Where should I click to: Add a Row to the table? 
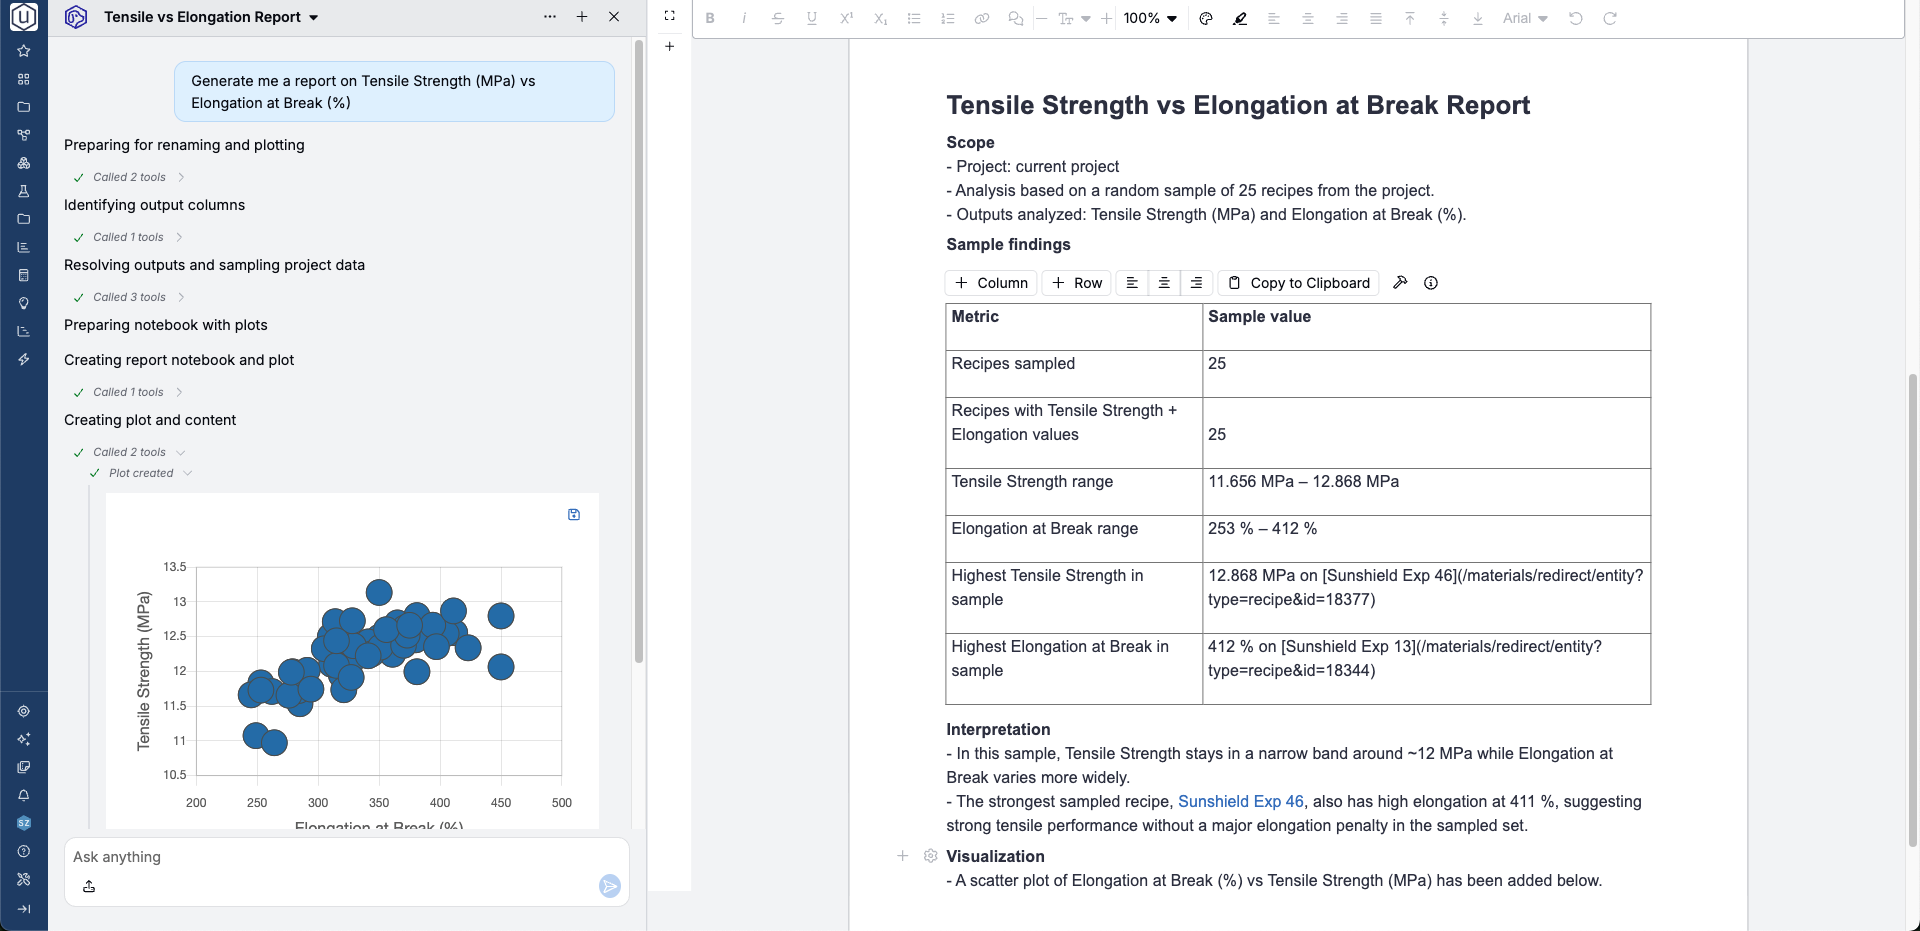(1077, 283)
